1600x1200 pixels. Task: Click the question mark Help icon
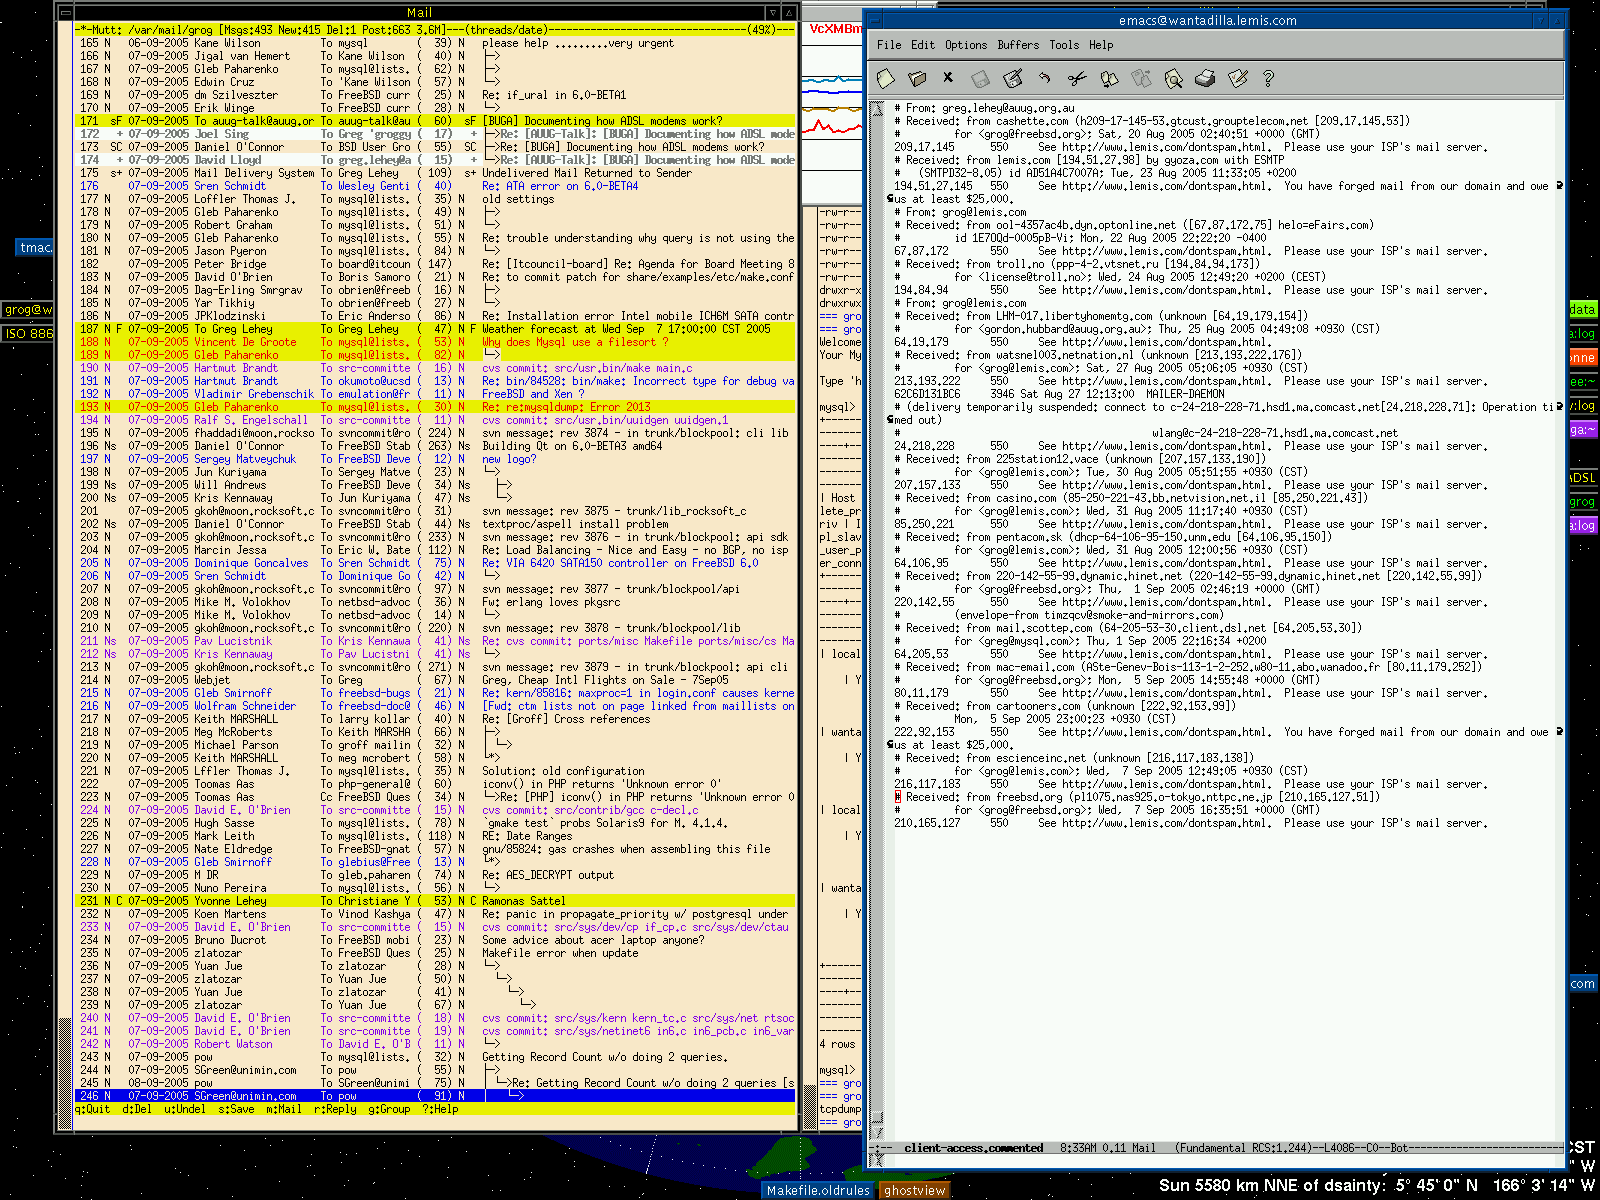pos(1269,78)
